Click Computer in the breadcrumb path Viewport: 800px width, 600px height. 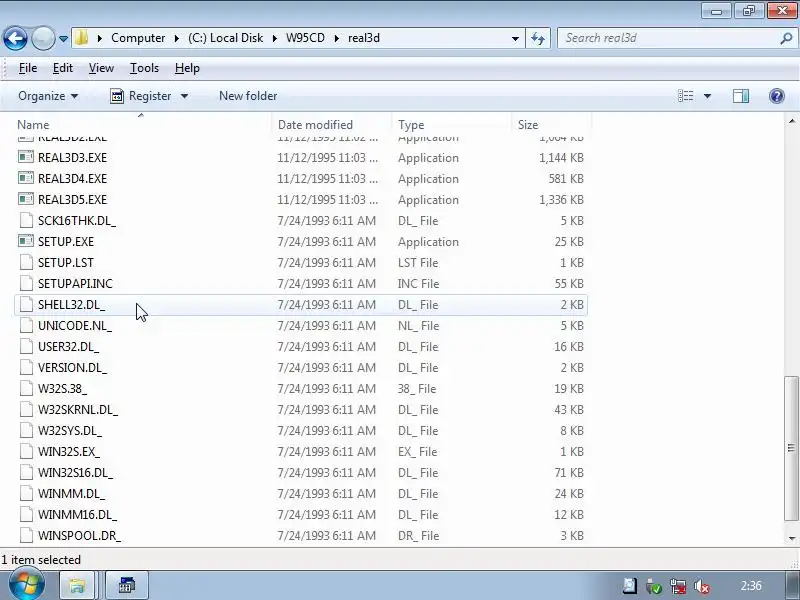138,38
